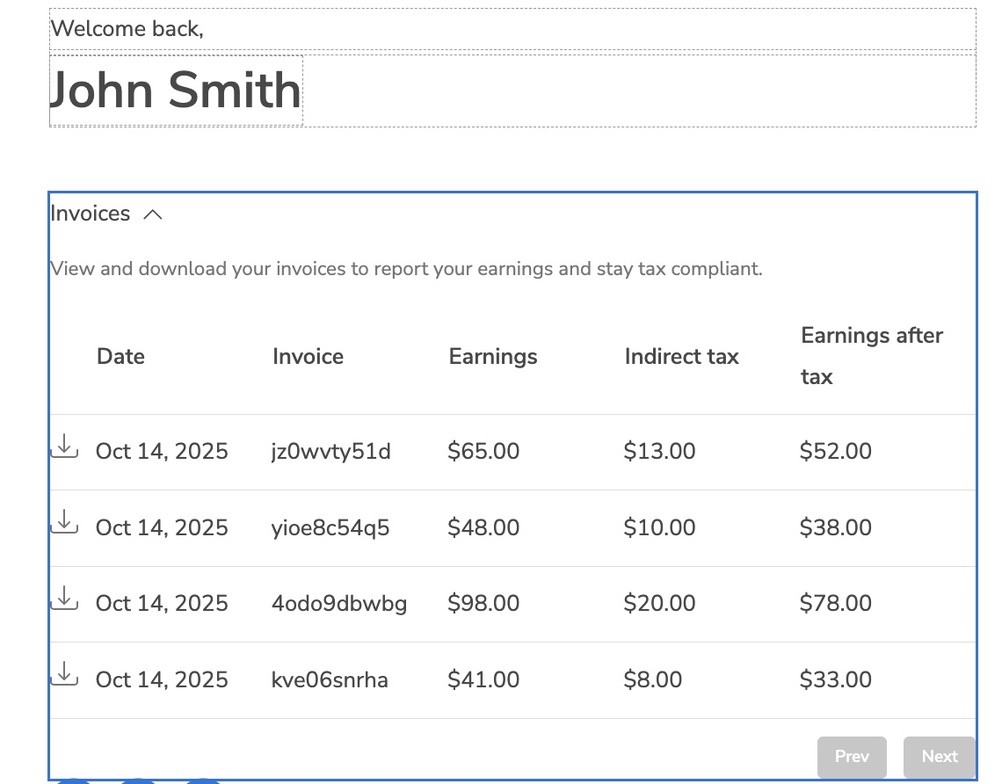Click the Date column header

pos(120,357)
